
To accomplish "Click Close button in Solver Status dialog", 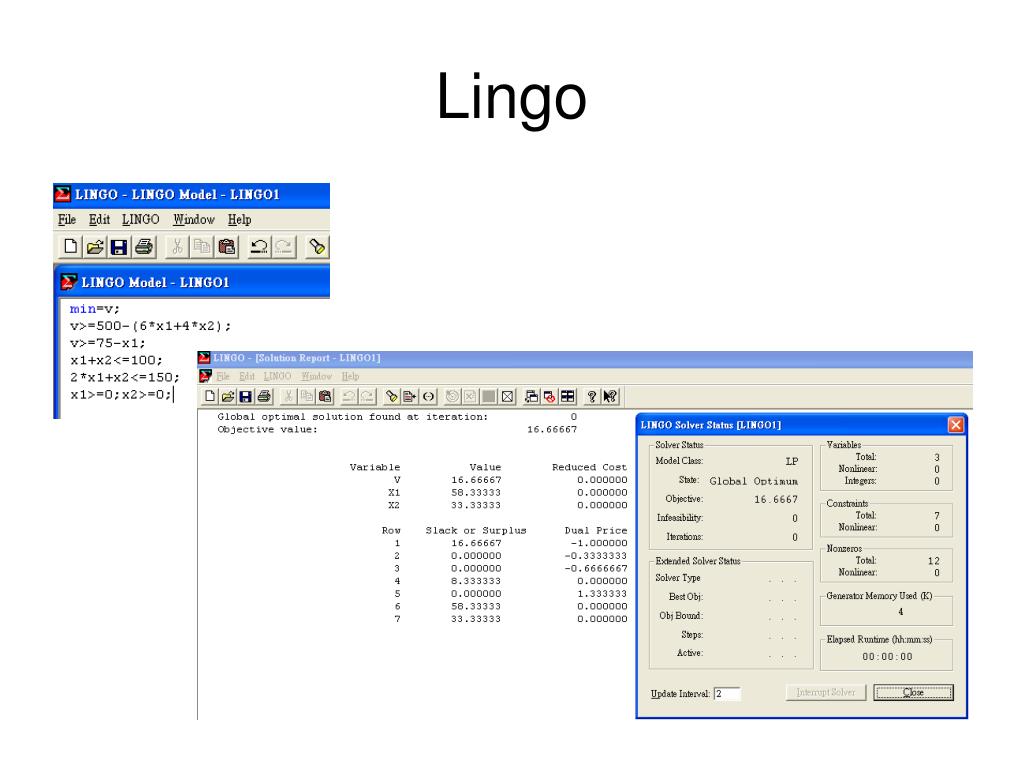I will (913, 692).
